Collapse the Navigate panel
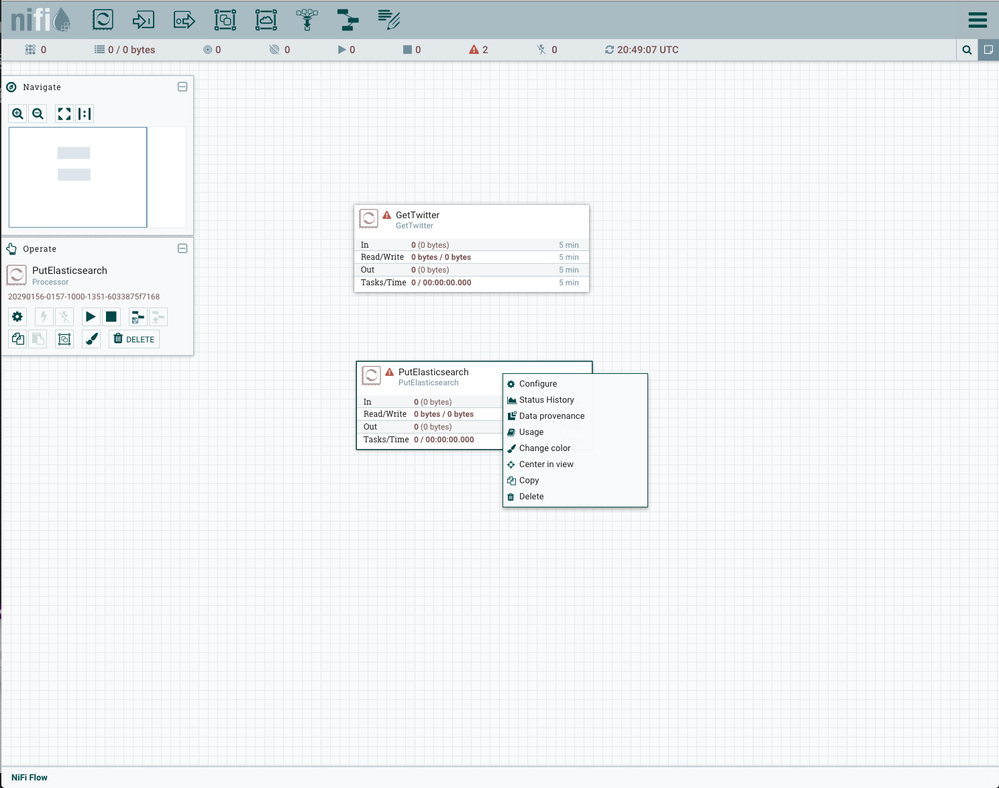This screenshot has width=999, height=788. (182, 87)
